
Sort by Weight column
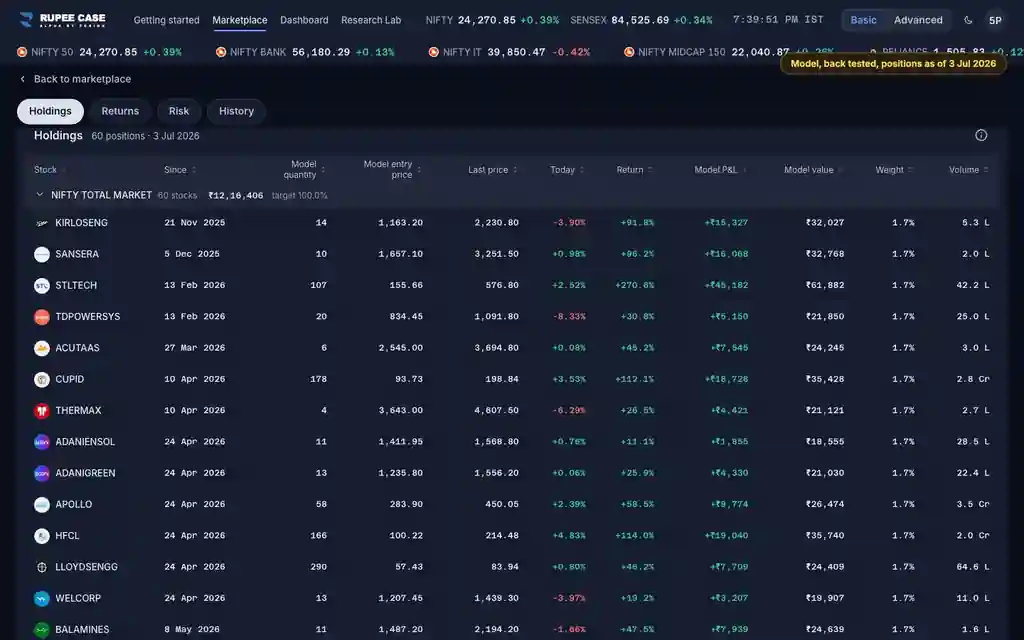point(894,170)
